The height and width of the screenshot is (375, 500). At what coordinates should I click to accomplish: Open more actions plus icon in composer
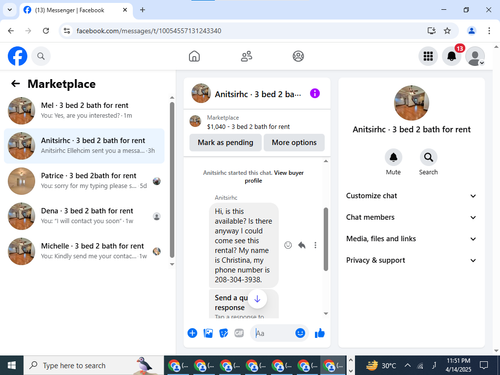point(192,333)
